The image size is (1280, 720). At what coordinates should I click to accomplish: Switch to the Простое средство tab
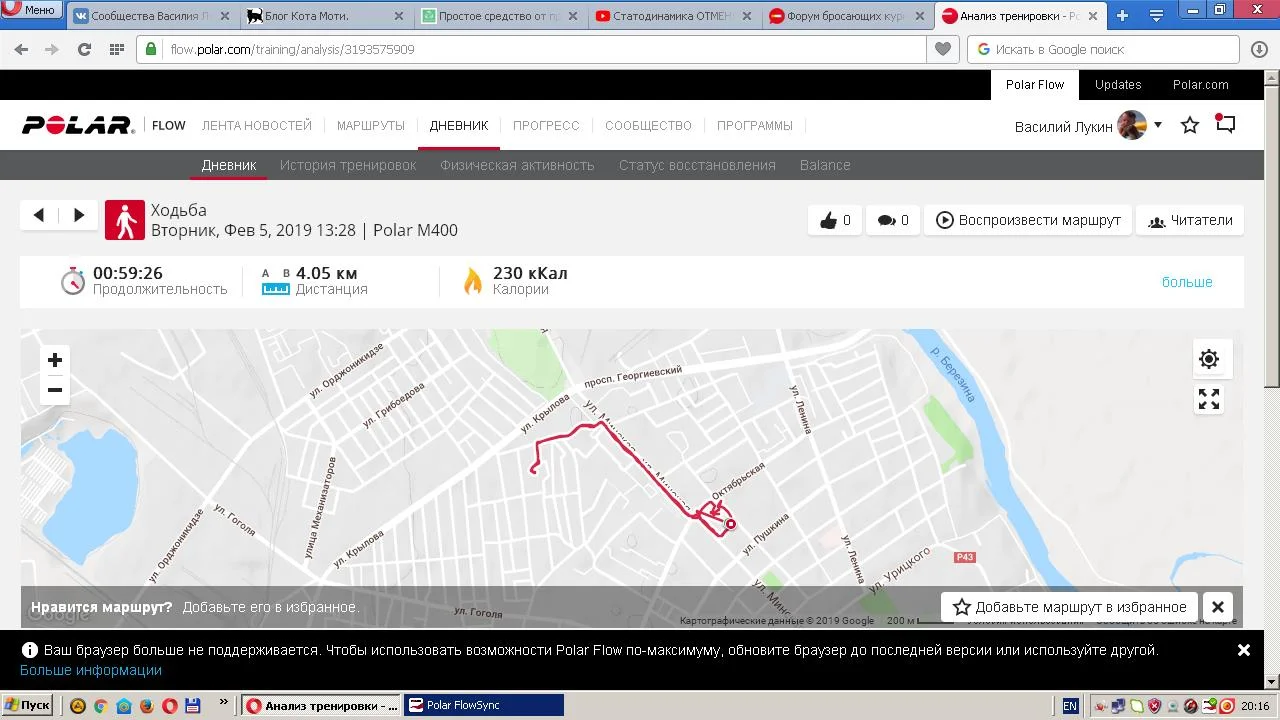click(499, 16)
